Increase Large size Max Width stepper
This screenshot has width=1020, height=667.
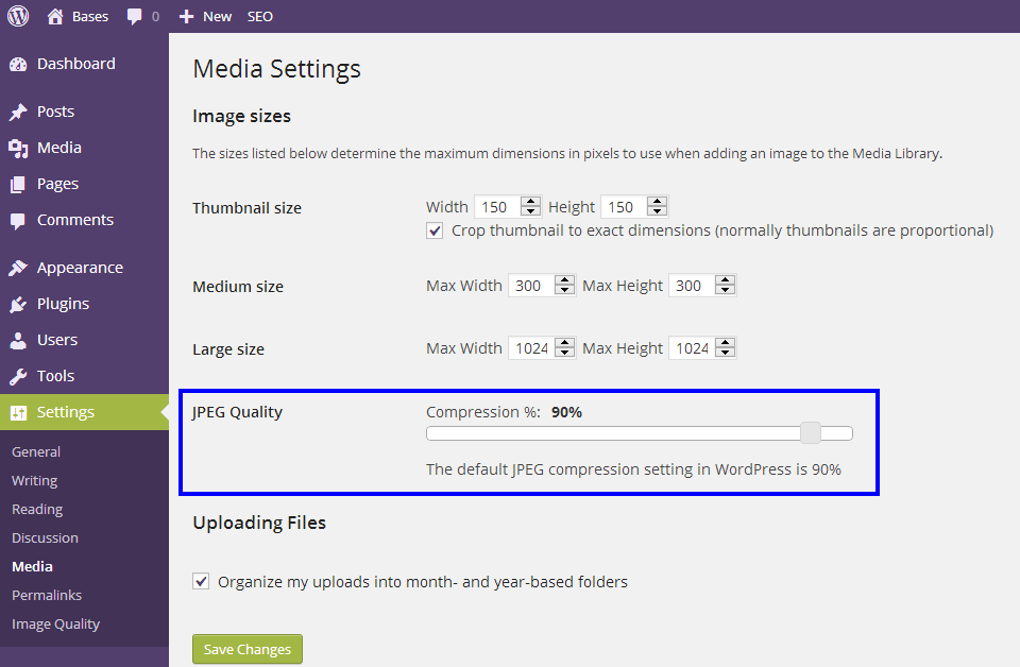(x=565, y=343)
